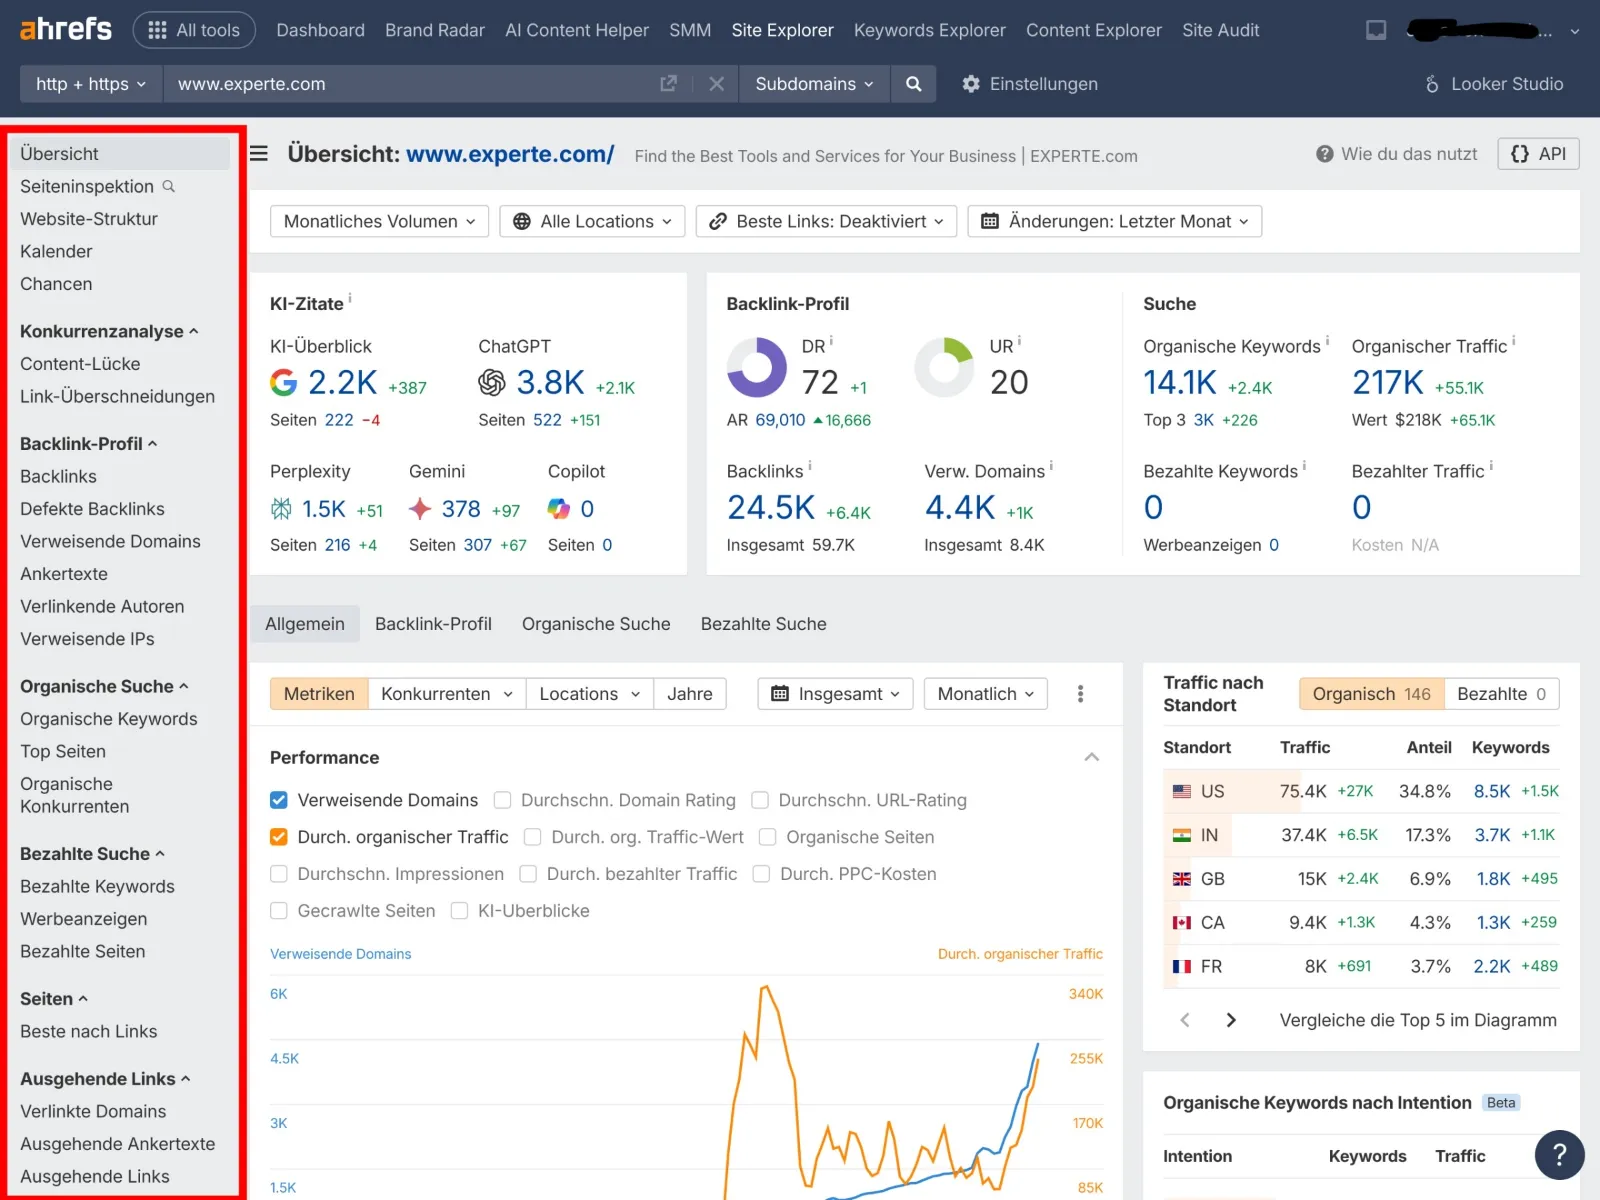Screen dimensions: 1600x1200
Task: Open Monatliches Volumen dropdown
Action: [x=379, y=221]
